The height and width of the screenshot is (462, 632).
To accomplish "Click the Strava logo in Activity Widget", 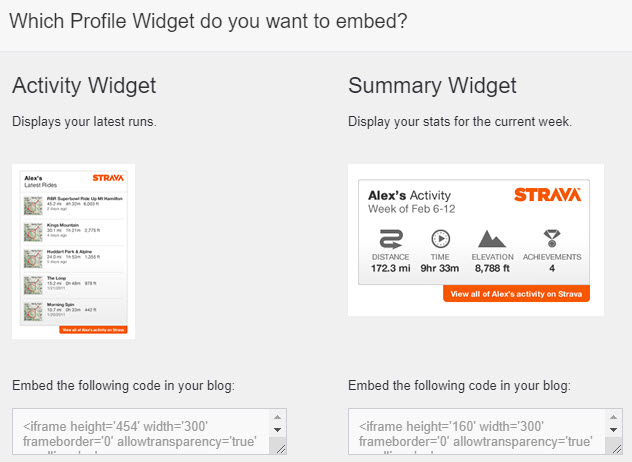I will (107, 179).
